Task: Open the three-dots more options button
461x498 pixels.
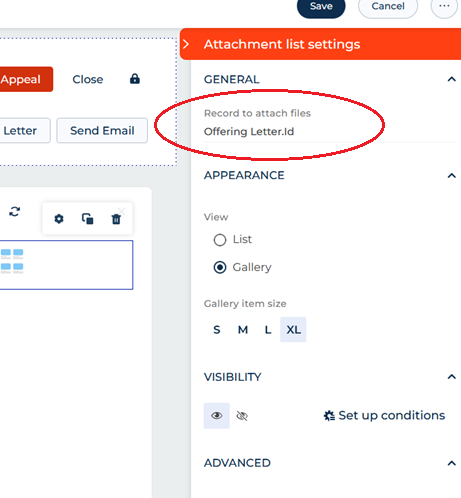Action: tap(444, 6)
